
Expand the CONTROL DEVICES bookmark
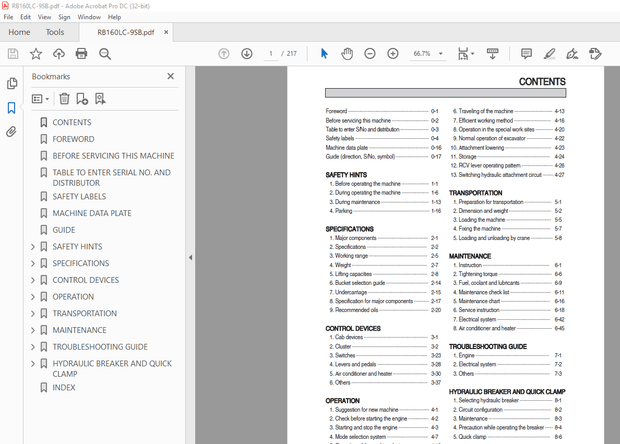33,280
